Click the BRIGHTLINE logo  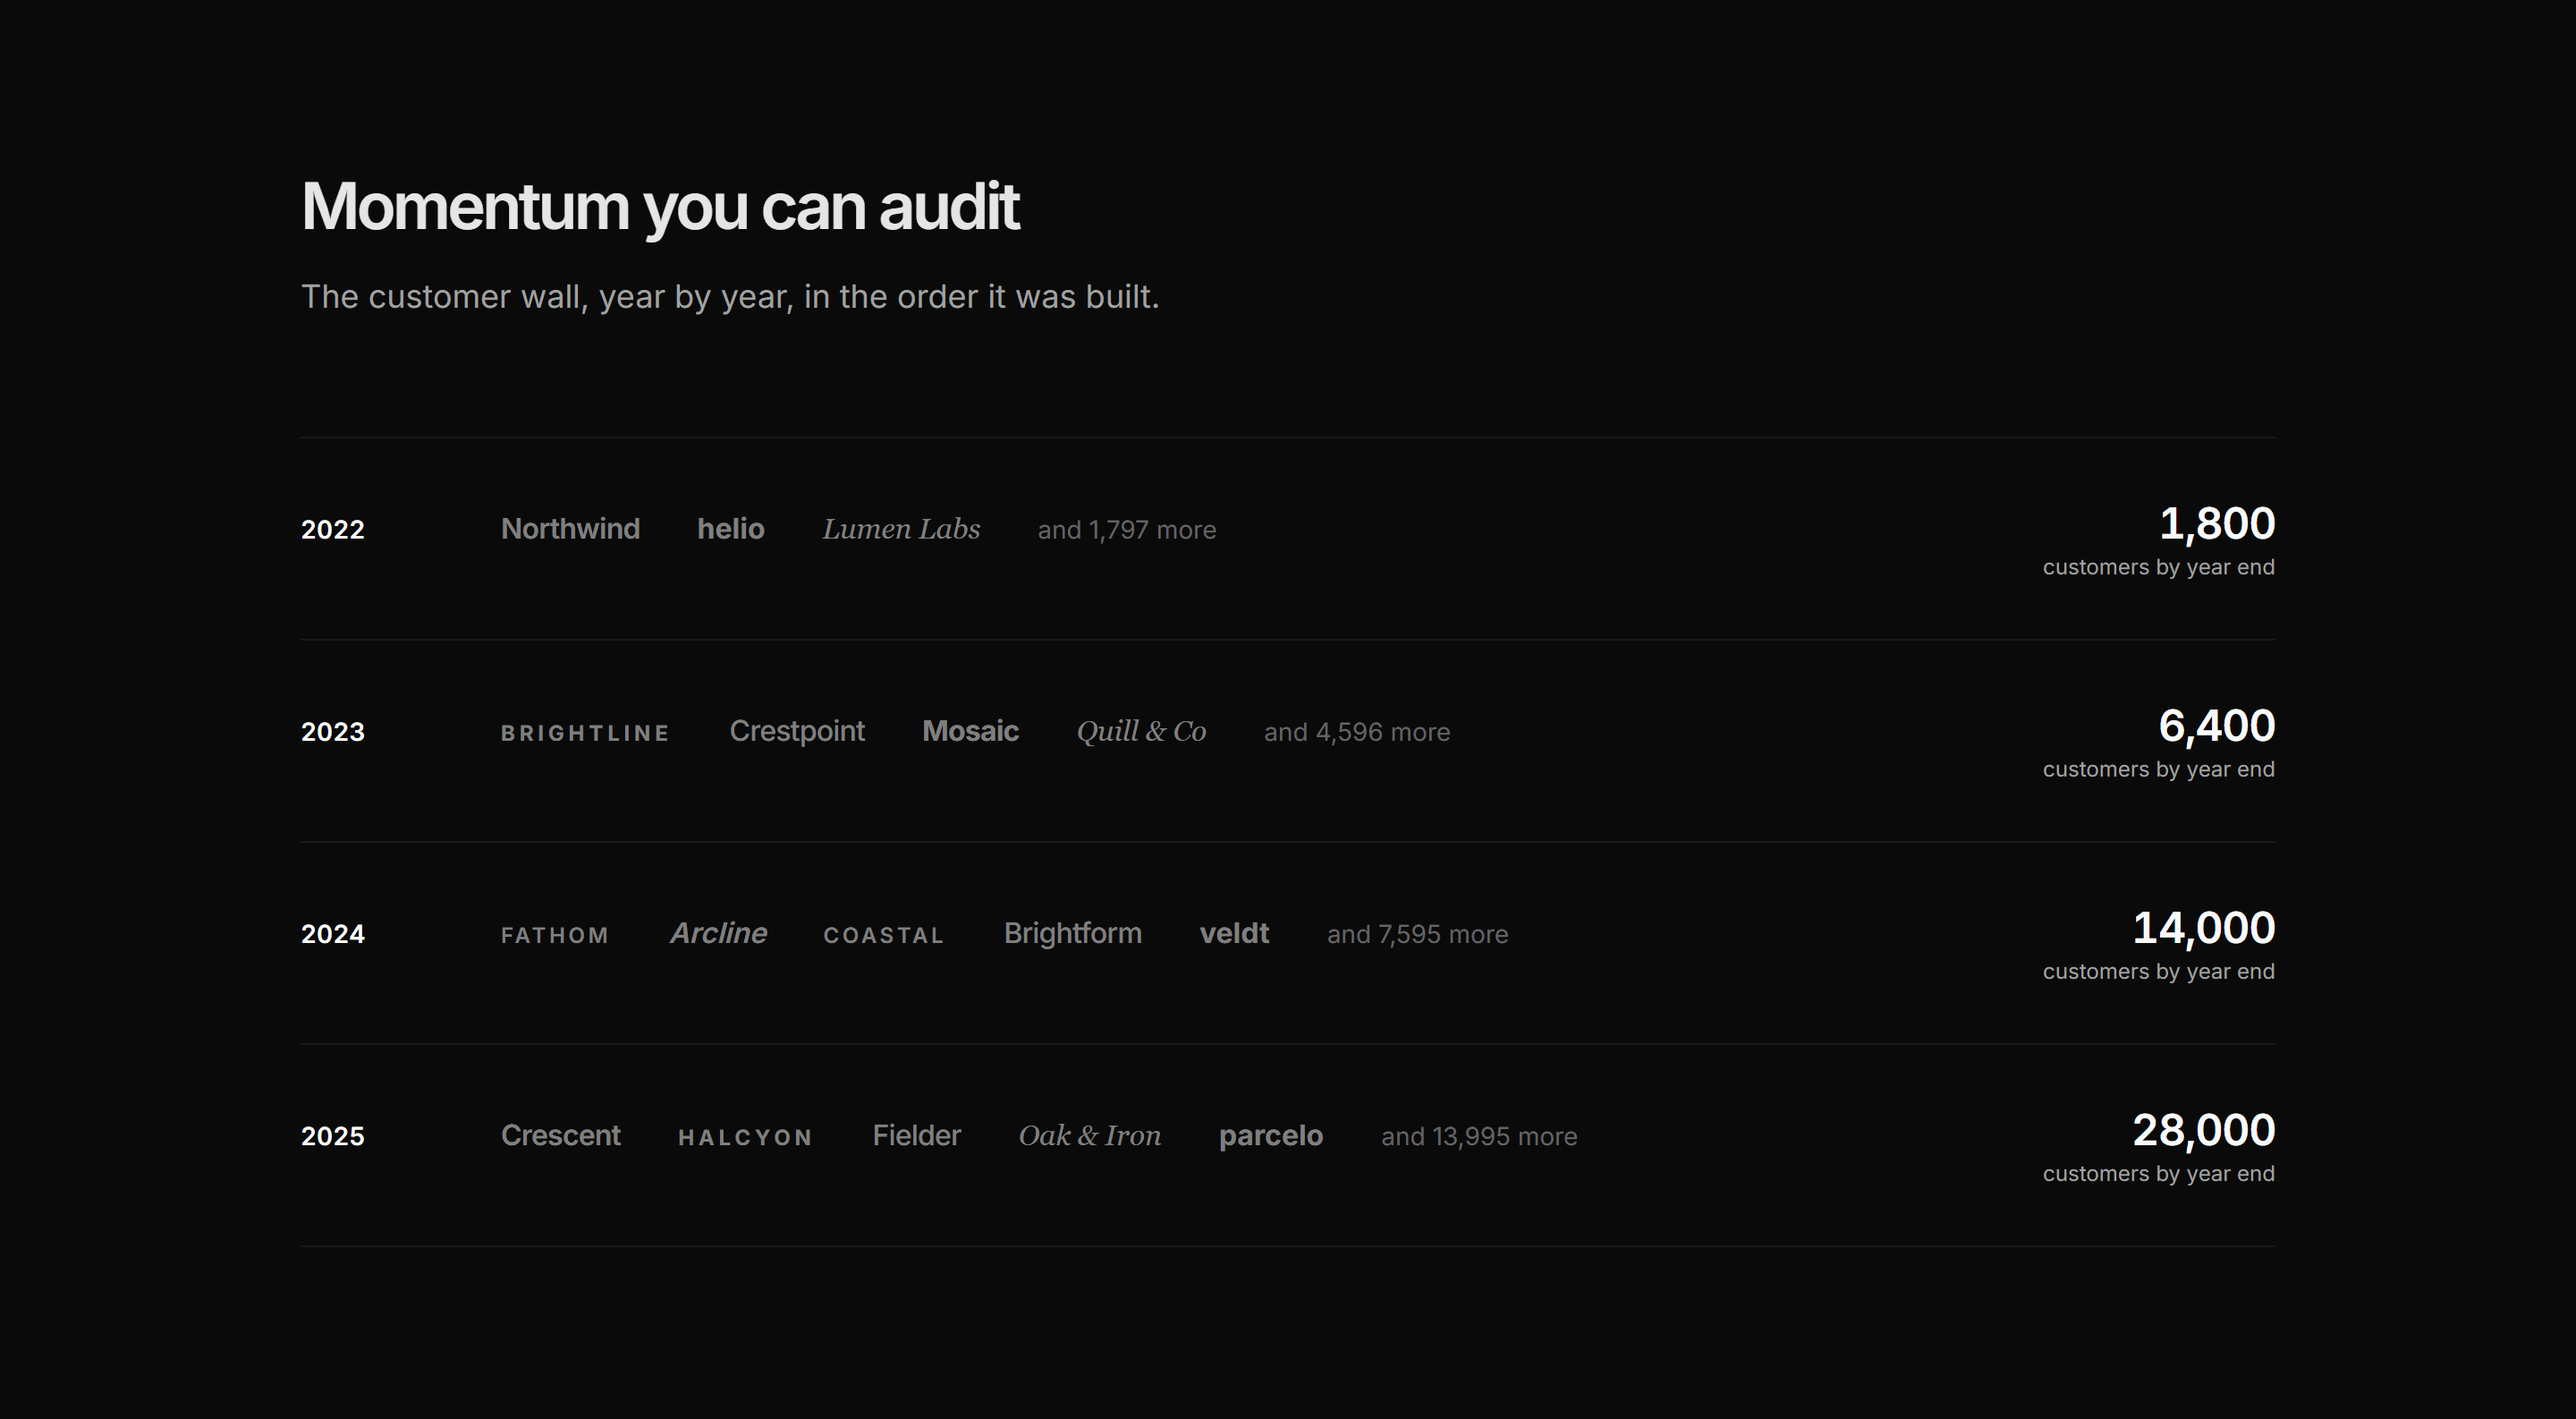click(585, 733)
